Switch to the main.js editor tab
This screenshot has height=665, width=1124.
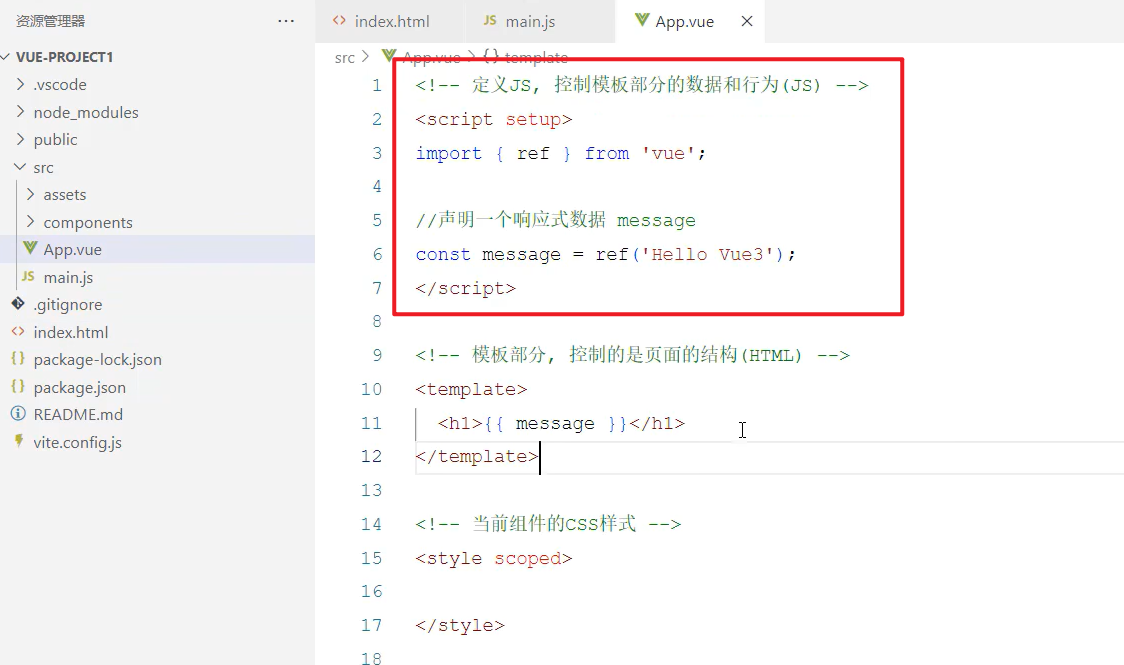540,21
